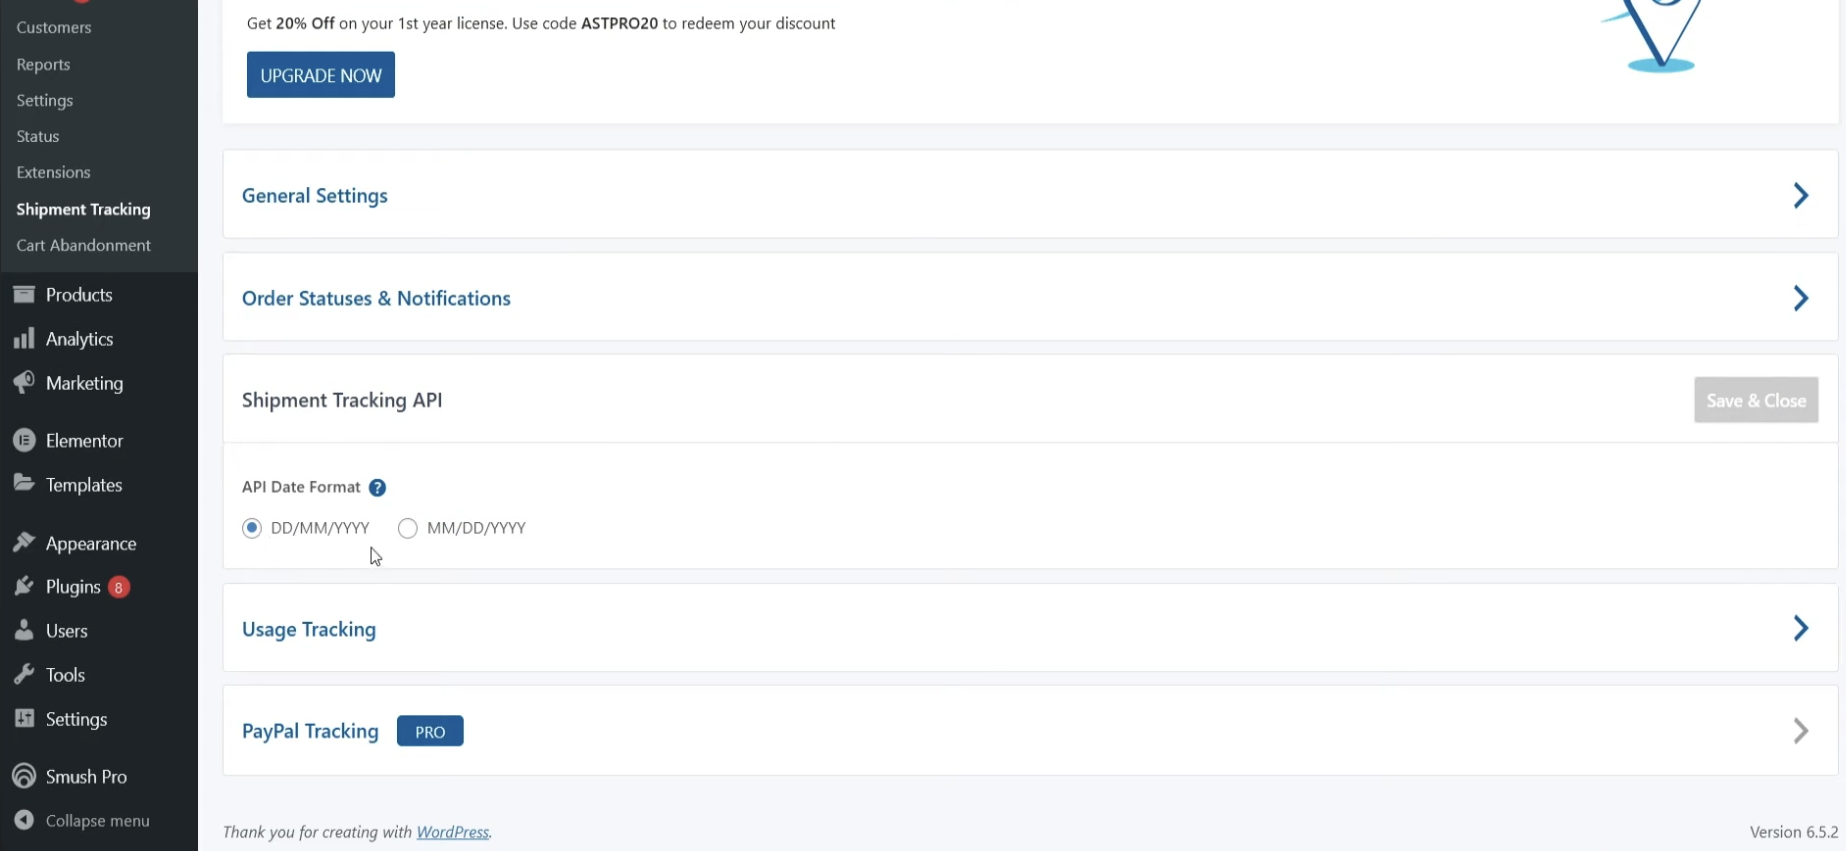Click the PRO badge beside PayPal Tracking
The height and width of the screenshot is (851, 1846).
[430, 731]
